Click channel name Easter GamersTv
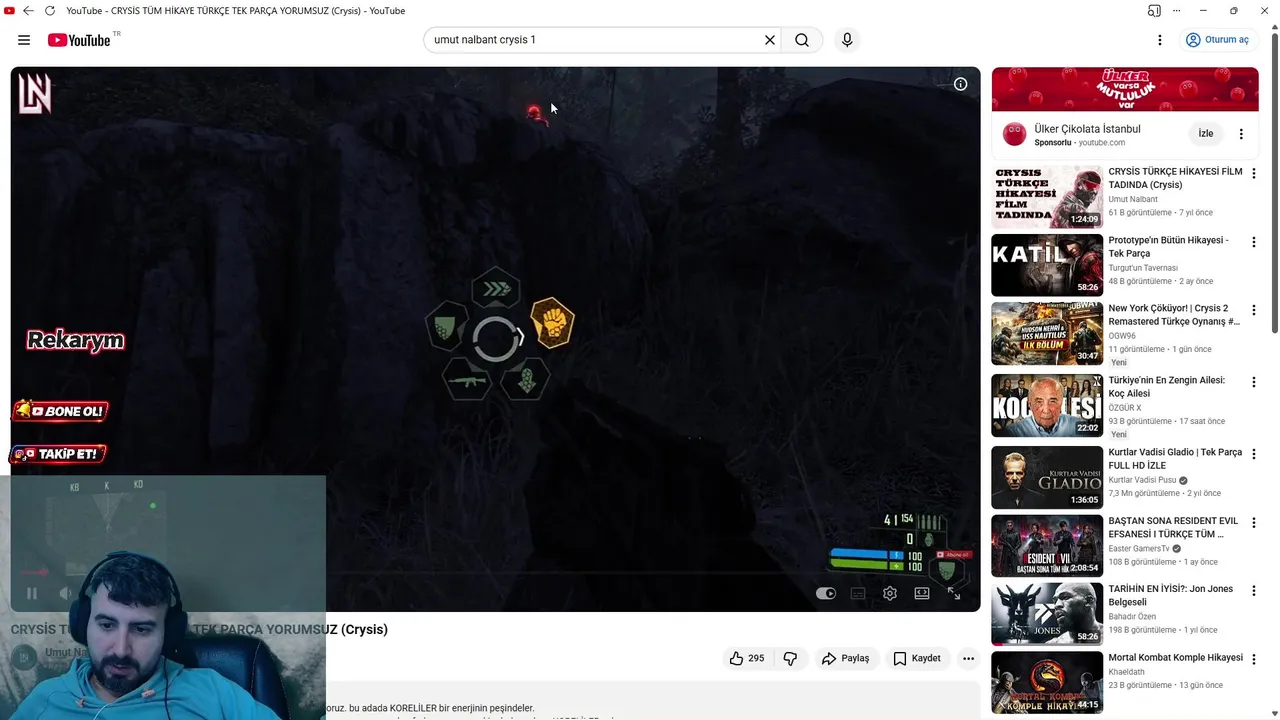 point(1139,548)
